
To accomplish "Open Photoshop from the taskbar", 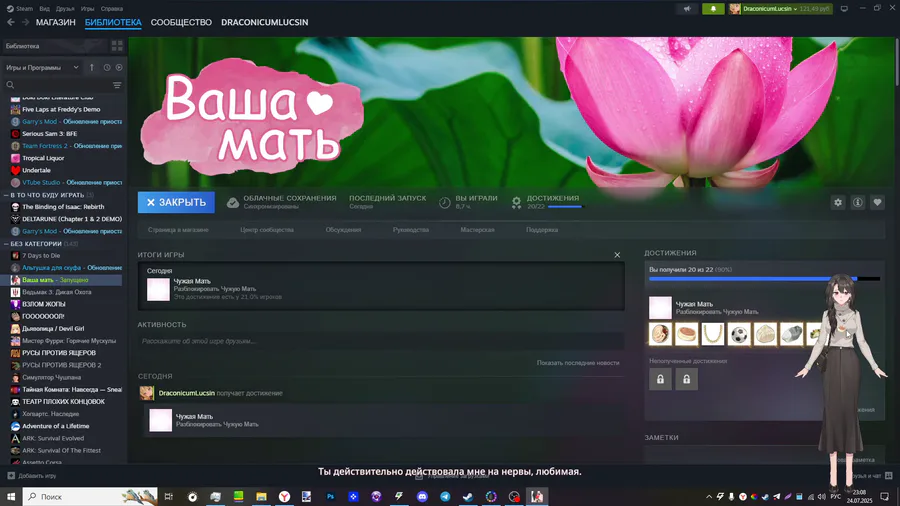I will point(330,496).
